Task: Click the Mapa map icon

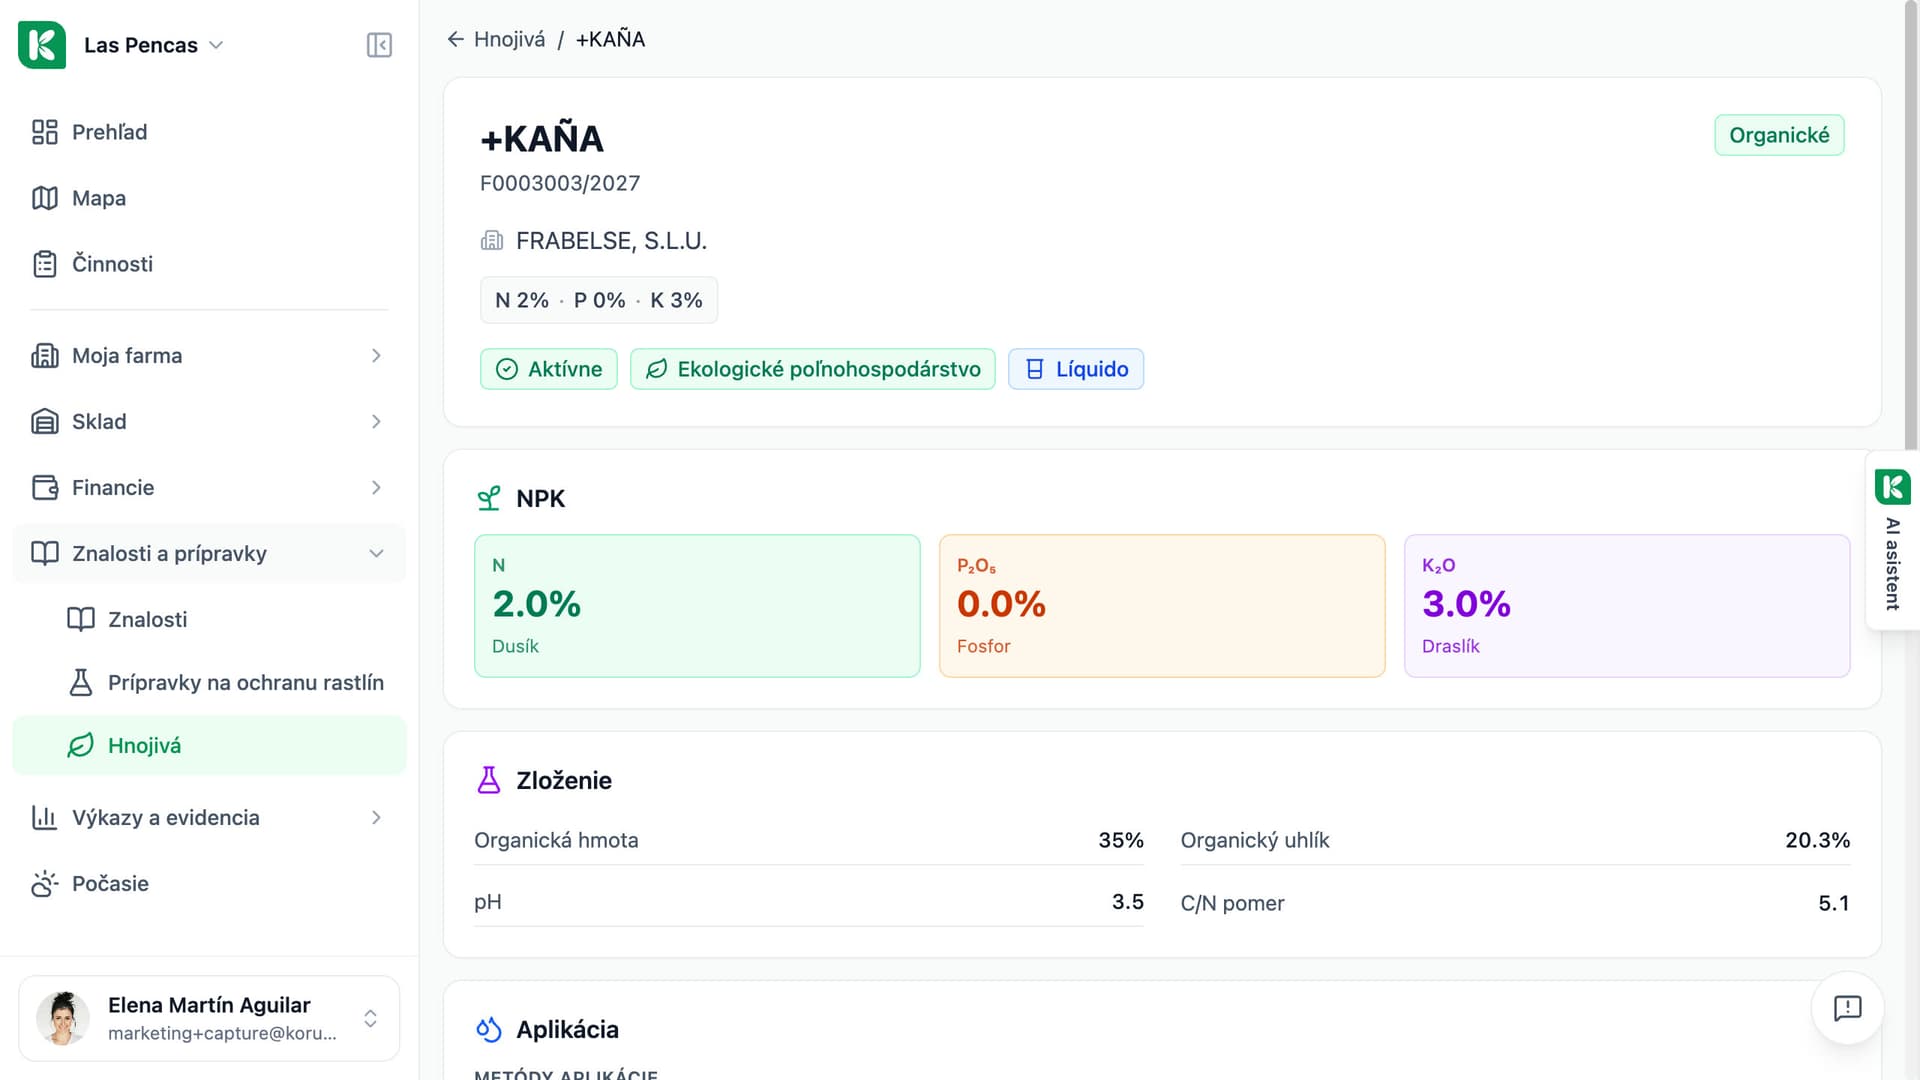Action: click(x=45, y=198)
